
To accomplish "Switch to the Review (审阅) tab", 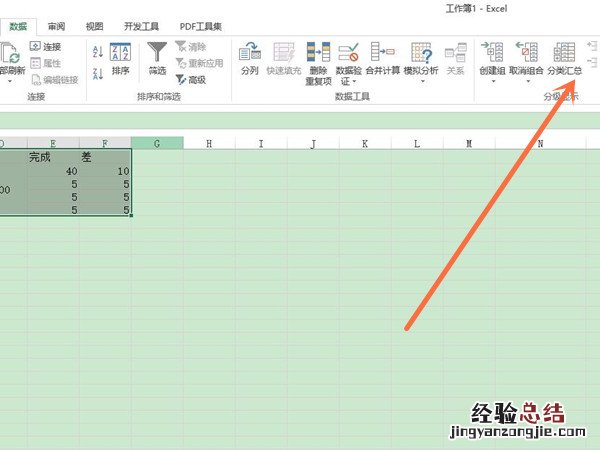I will [x=56, y=26].
